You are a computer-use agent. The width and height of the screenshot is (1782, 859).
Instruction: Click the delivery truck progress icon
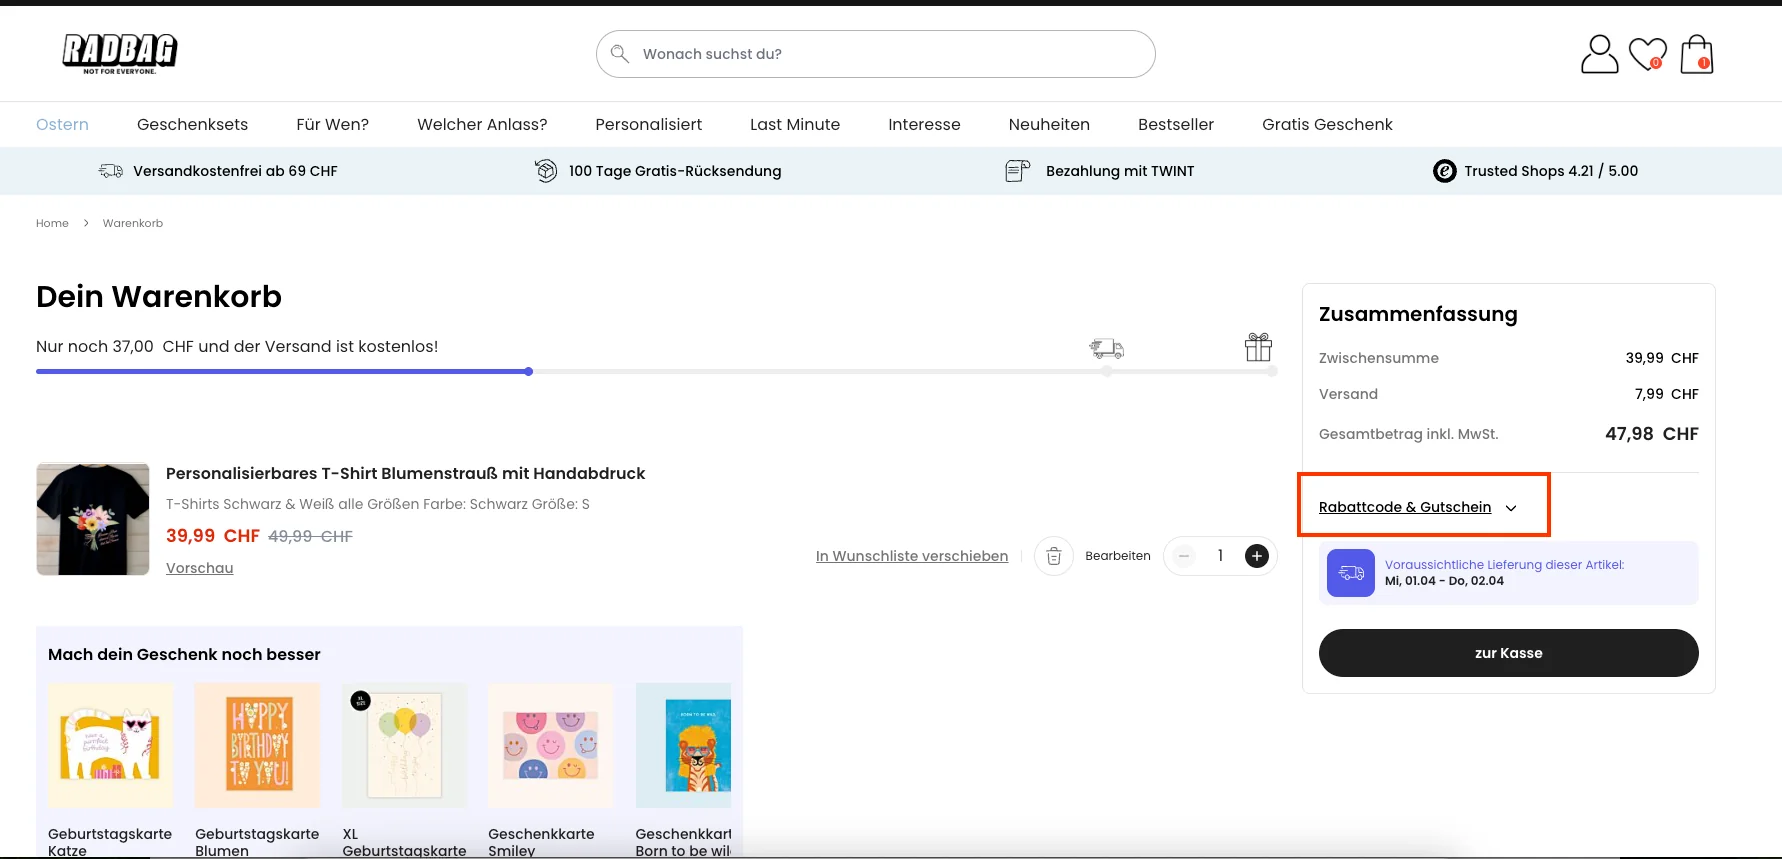click(x=1106, y=349)
